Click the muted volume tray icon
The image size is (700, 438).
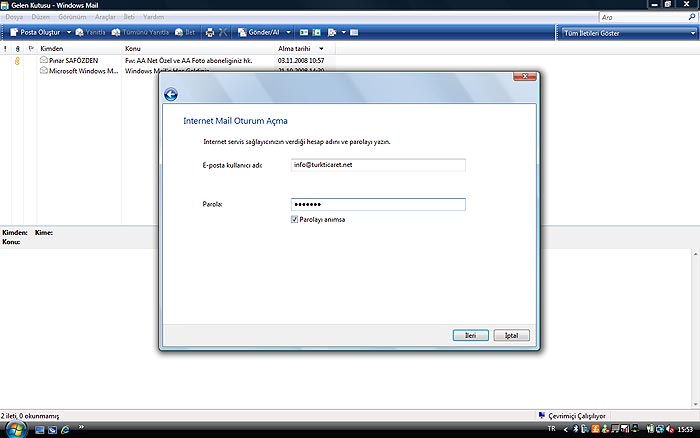pos(670,429)
